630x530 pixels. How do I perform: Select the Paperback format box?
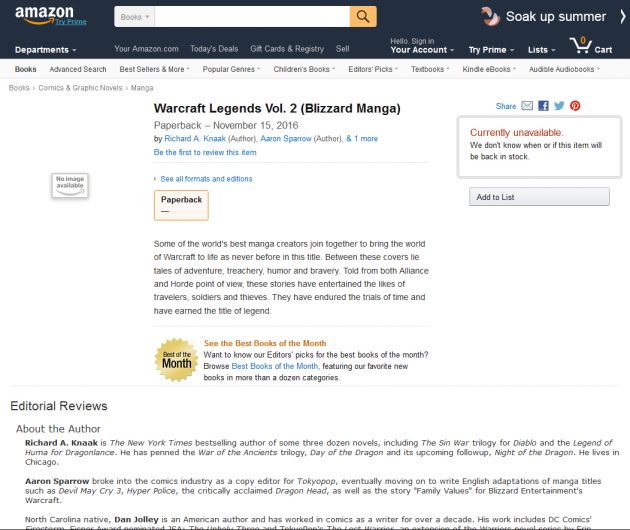tap(181, 205)
